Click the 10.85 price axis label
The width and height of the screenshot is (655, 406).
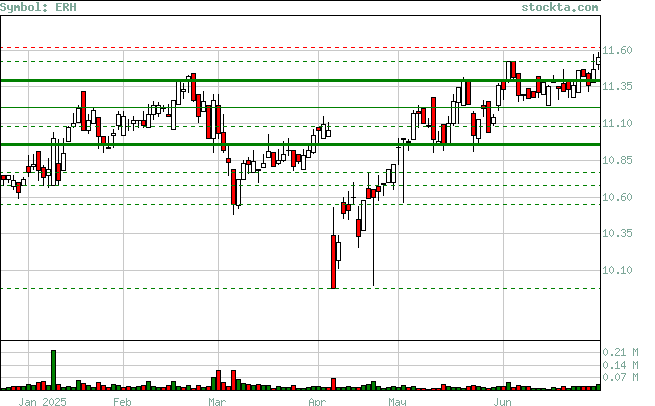tap(617, 160)
